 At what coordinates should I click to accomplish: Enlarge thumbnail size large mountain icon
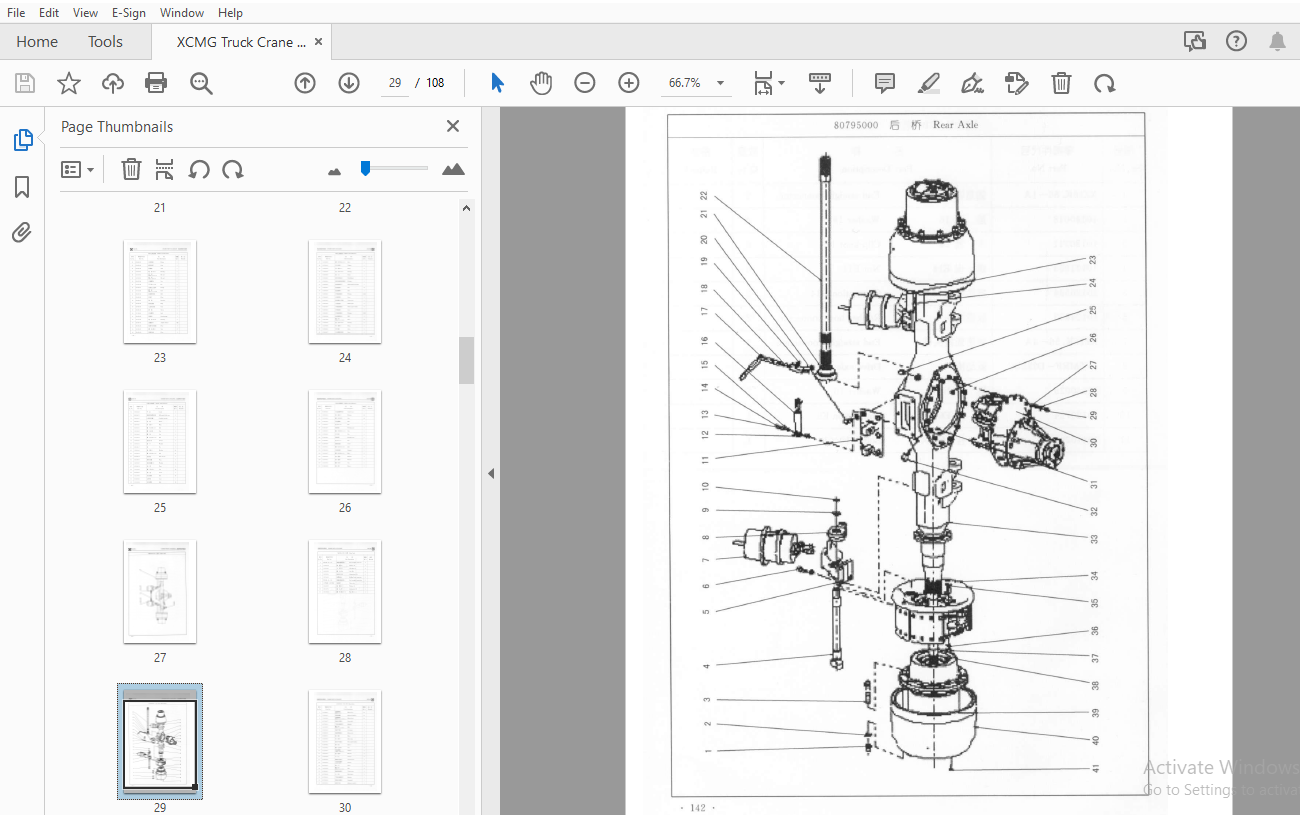453,169
